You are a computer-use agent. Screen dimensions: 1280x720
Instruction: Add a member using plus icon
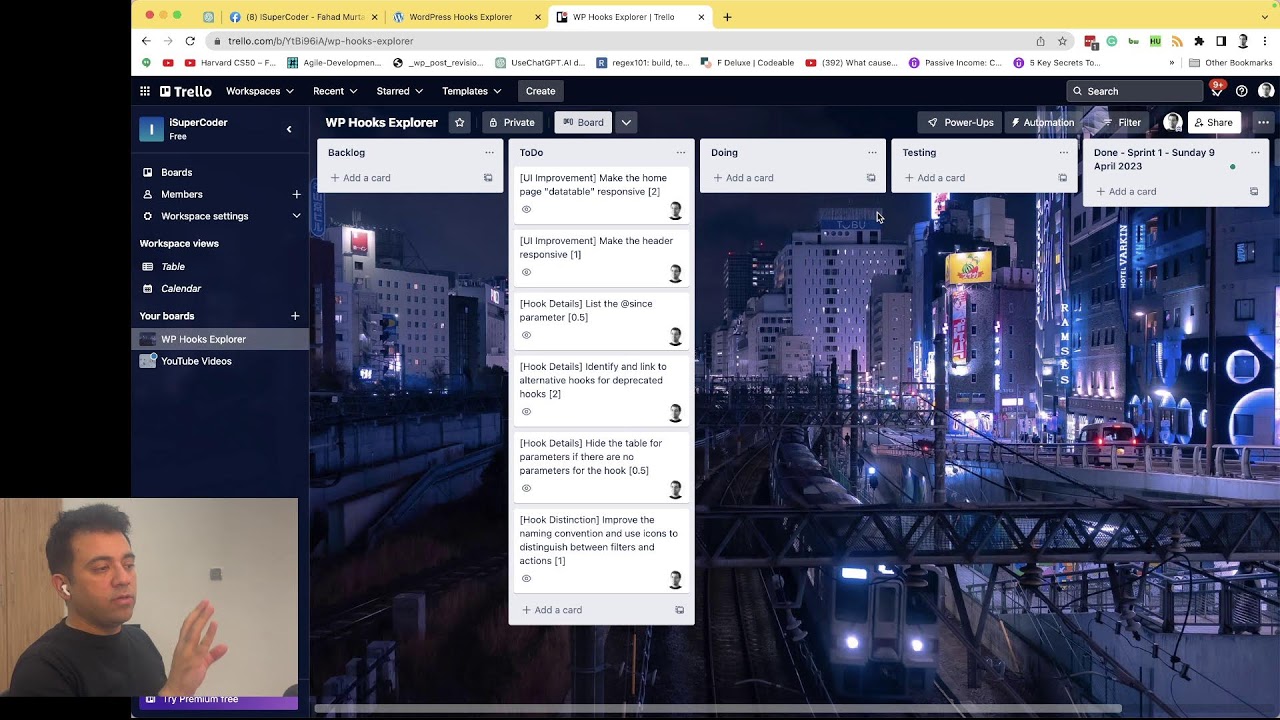tap(296, 194)
